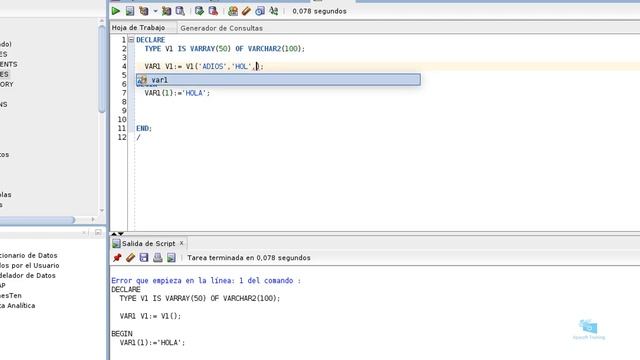Click the Autotrace icon

[166, 11]
